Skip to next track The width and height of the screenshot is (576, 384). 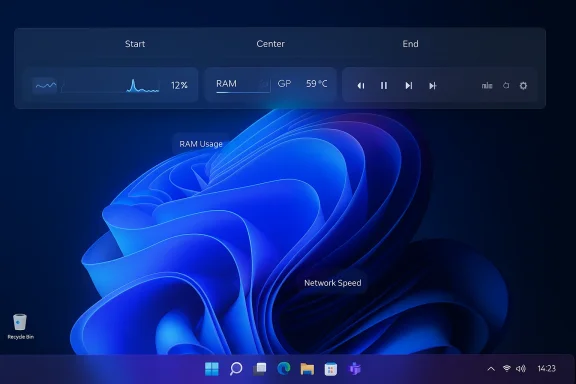click(408, 86)
